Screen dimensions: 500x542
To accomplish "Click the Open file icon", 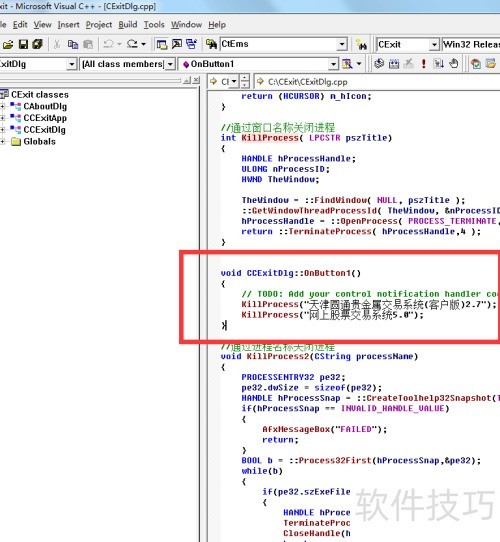I will [8, 44].
